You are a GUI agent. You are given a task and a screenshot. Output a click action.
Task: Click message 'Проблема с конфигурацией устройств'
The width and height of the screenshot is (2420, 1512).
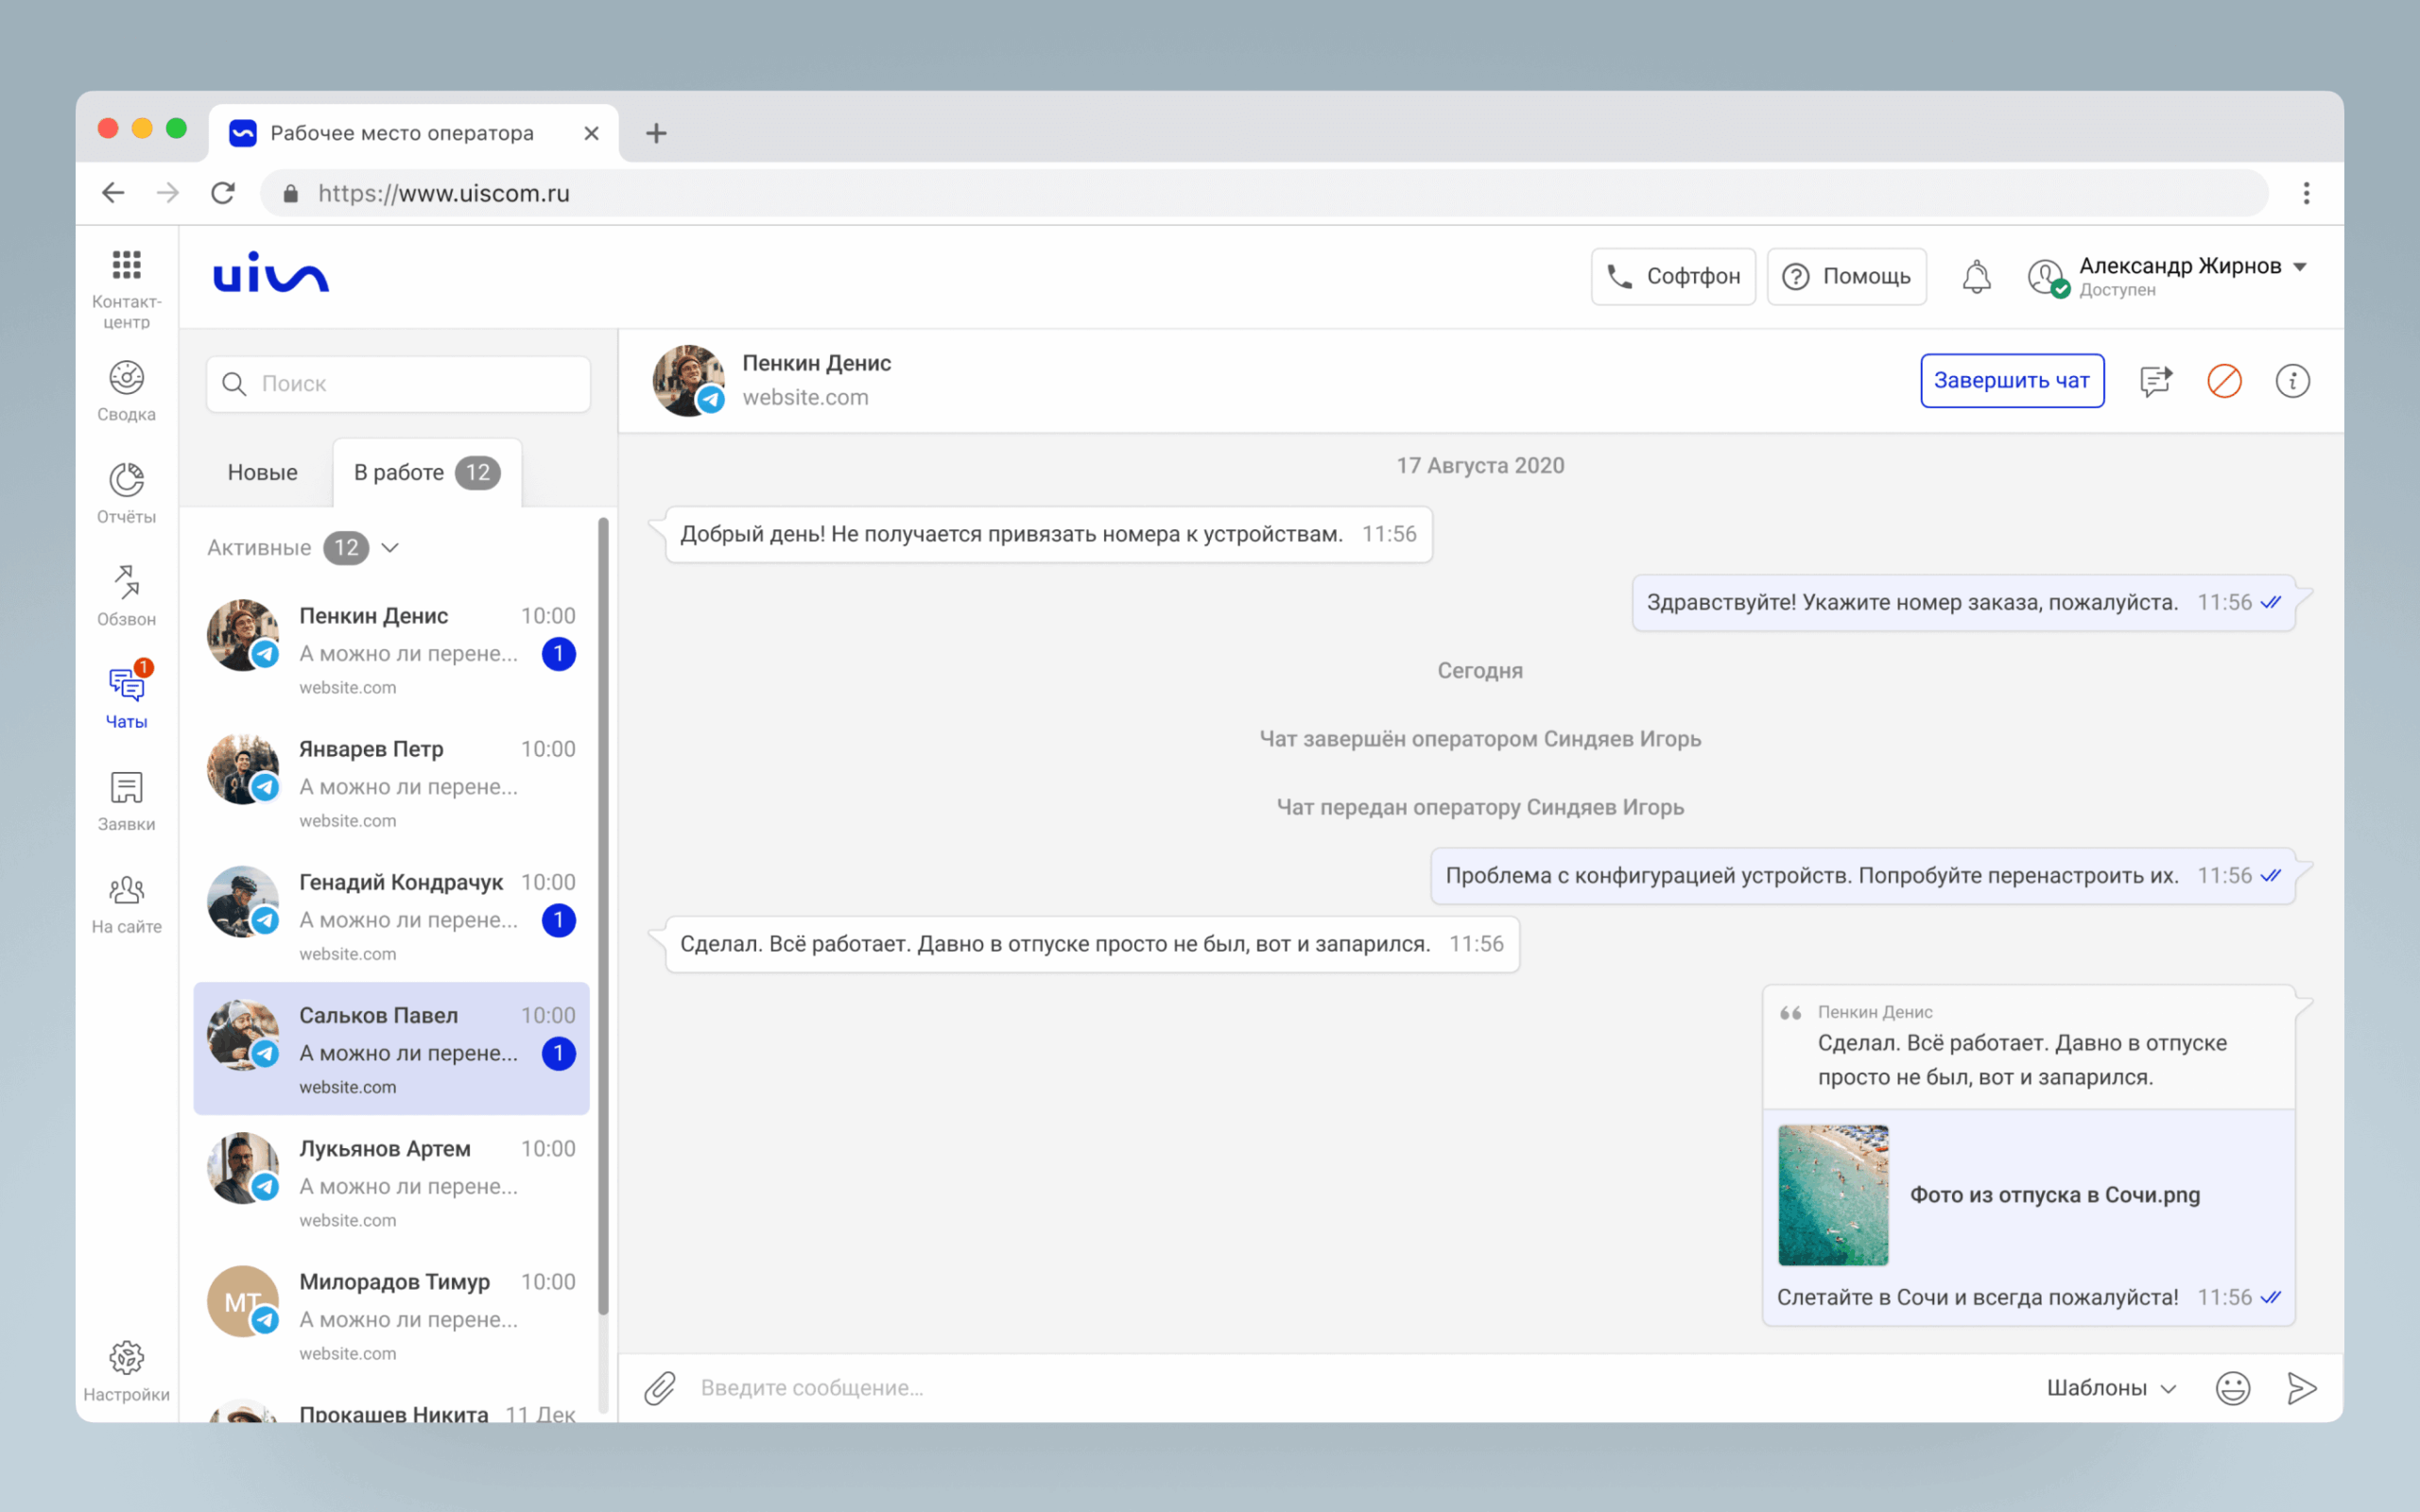point(1862,876)
